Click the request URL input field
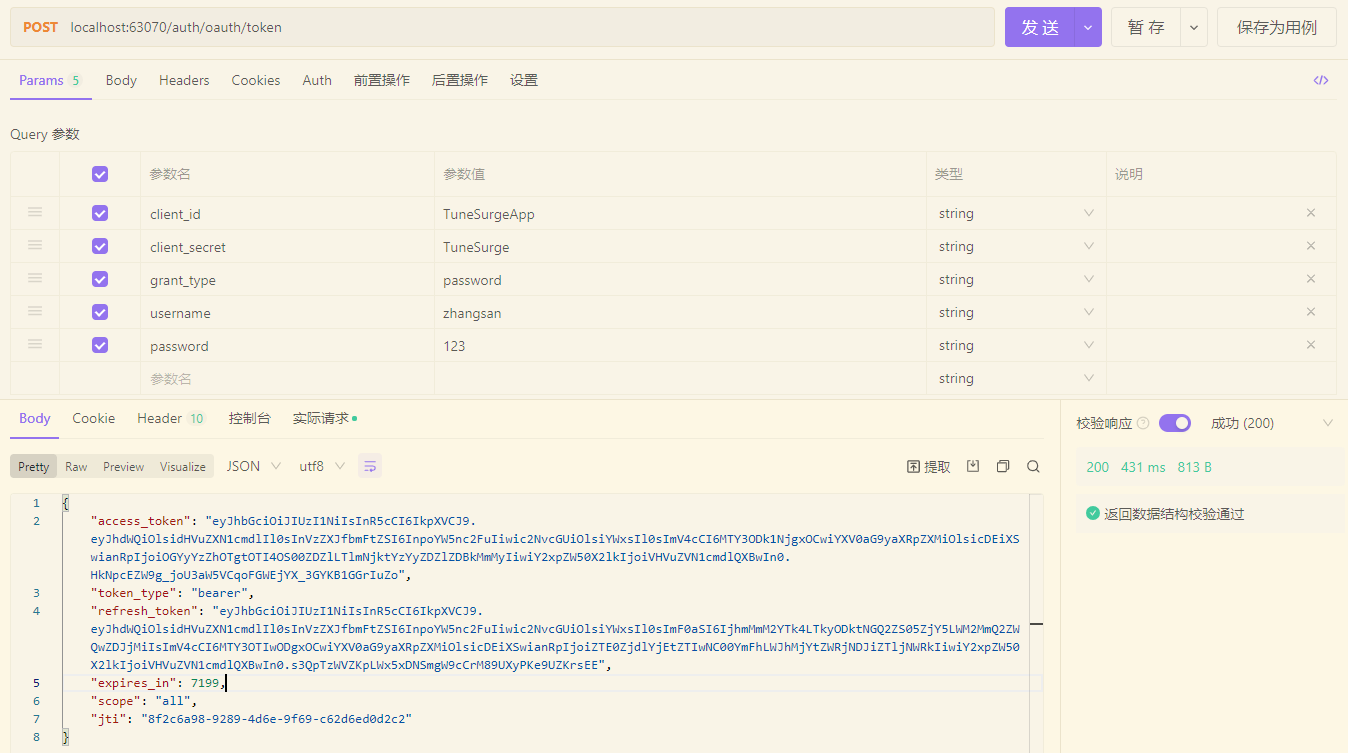Viewport: 1348px width, 753px height. (528, 28)
